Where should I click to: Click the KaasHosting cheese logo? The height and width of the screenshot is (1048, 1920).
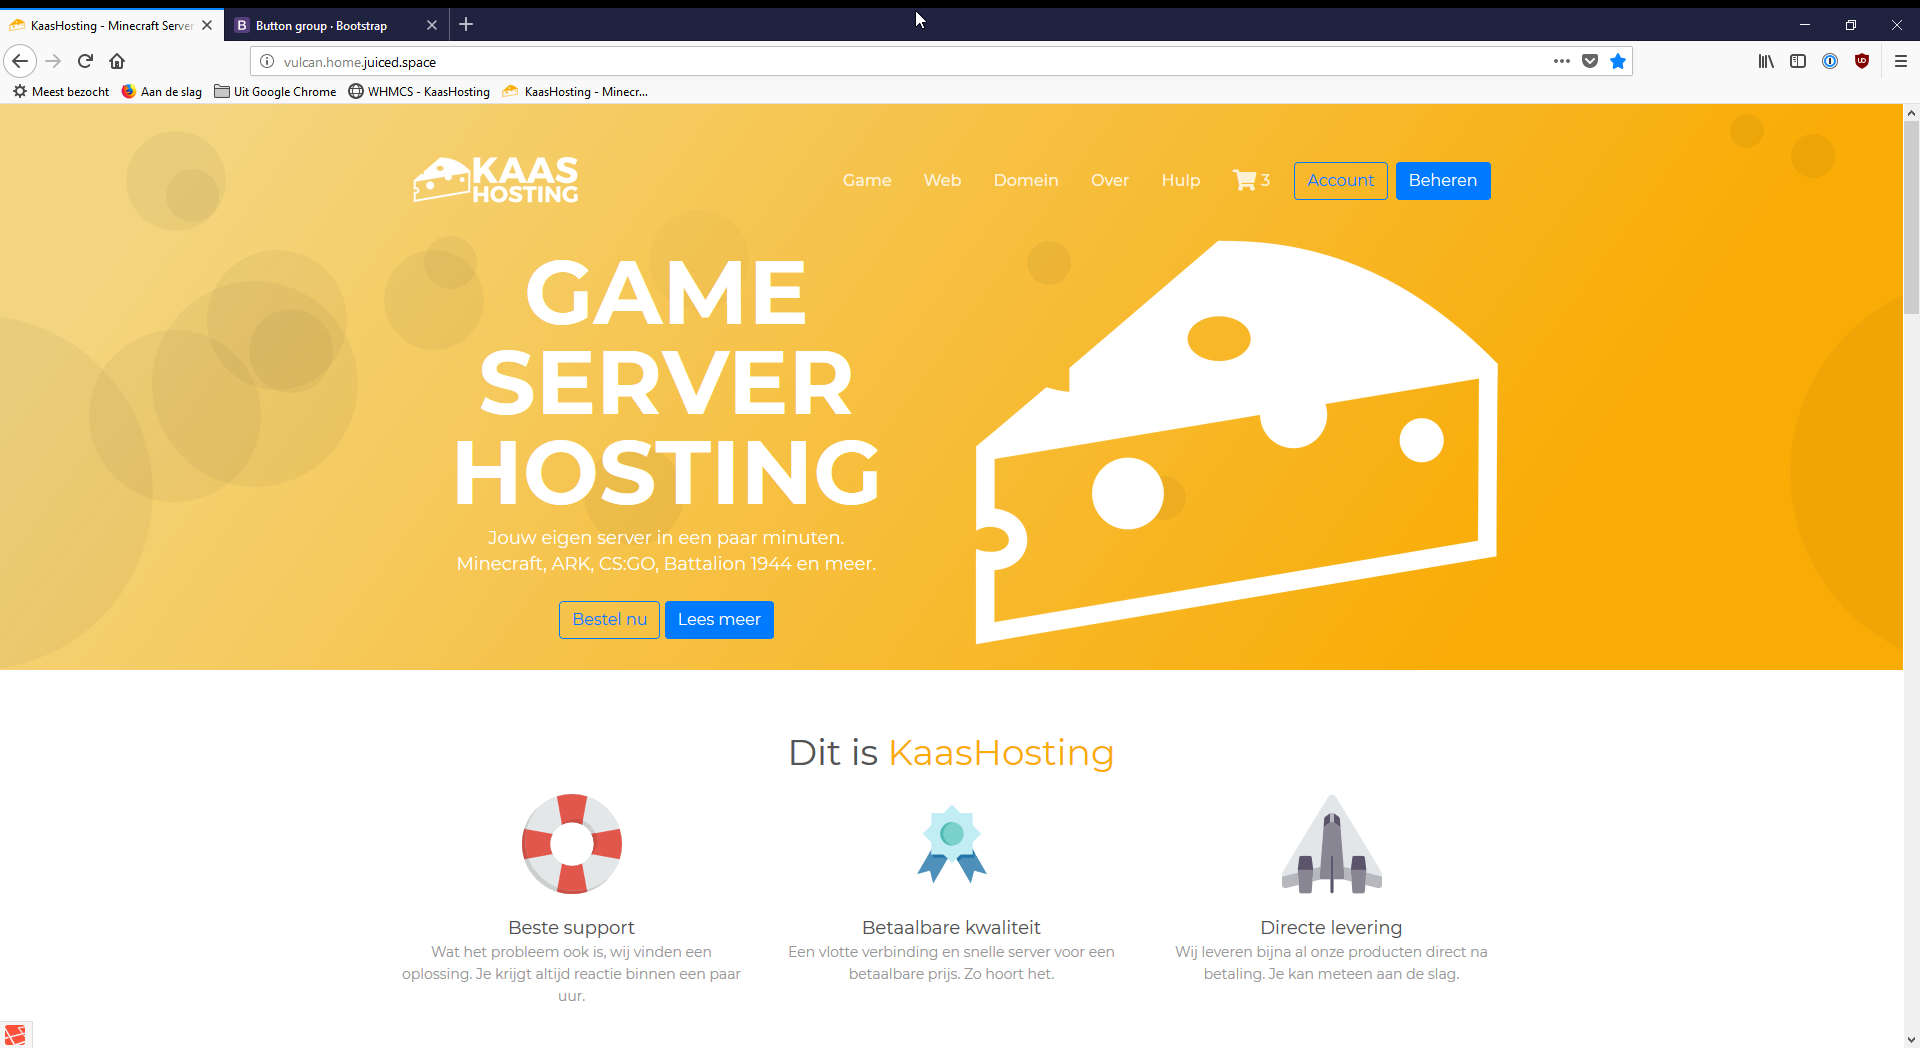pyautogui.click(x=496, y=180)
